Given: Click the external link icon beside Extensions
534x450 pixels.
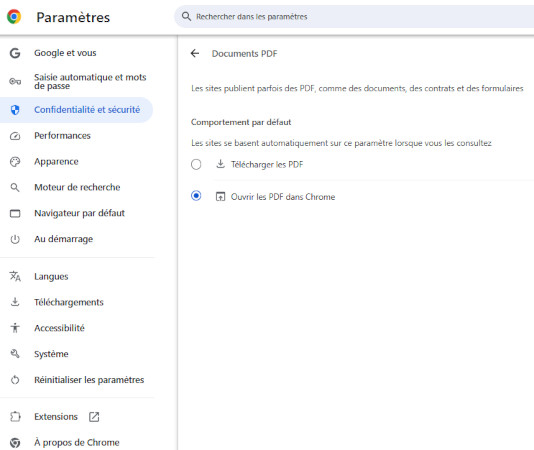Looking at the screenshot, I should click(x=94, y=417).
